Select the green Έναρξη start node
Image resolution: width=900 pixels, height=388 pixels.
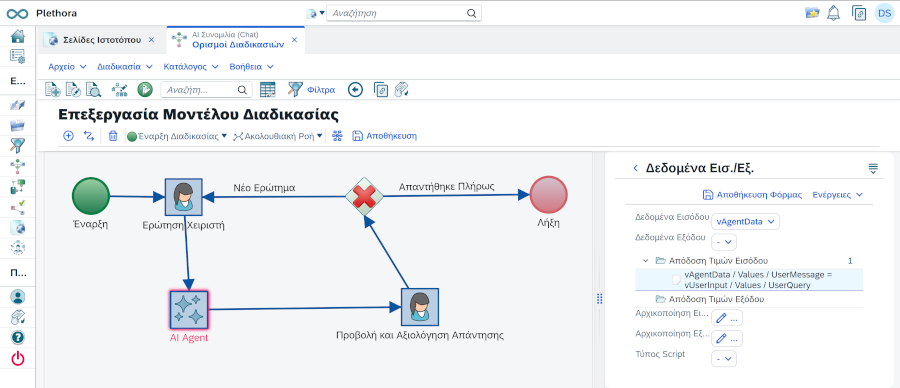pyautogui.click(x=91, y=196)
